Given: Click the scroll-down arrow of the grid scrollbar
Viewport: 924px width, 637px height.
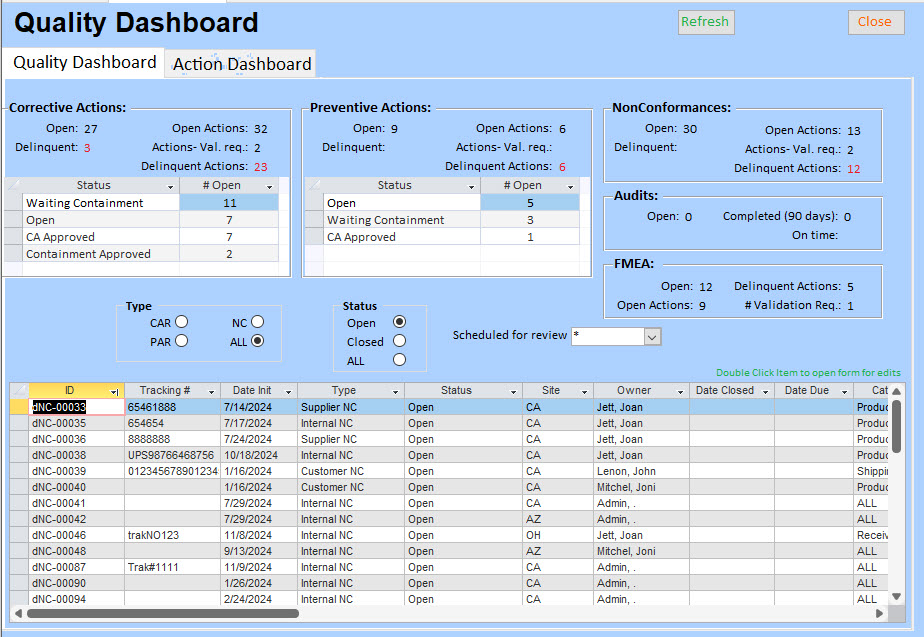Looking at the screenshot, I should (896, 599).
